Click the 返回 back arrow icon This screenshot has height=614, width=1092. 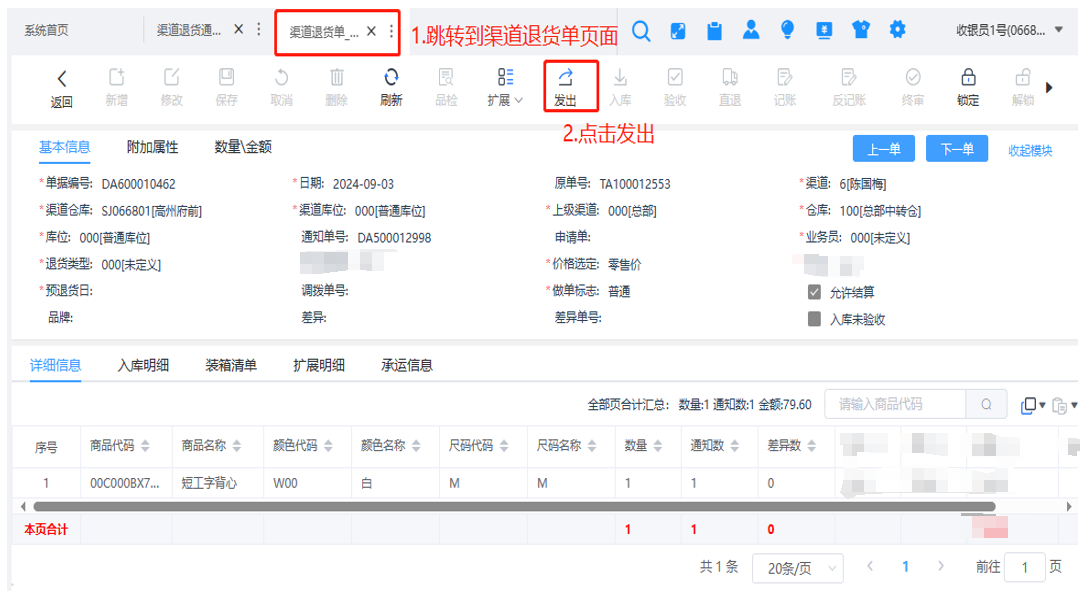point(62,78)
